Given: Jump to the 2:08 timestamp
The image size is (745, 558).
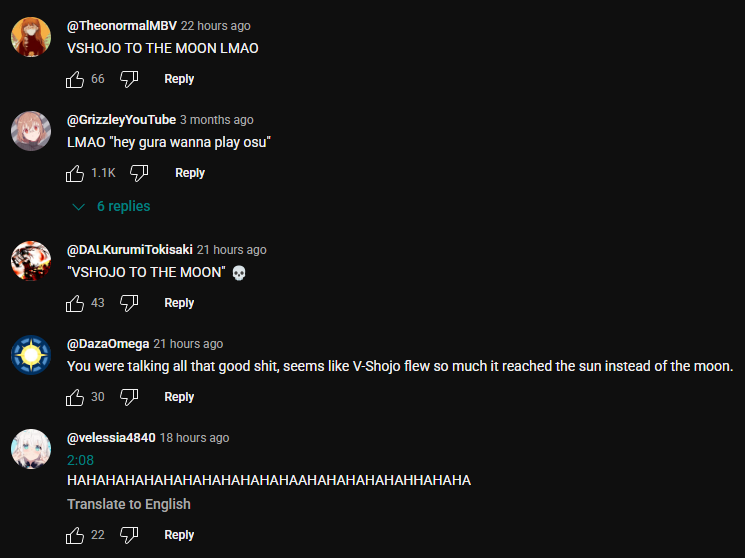Looking at the screenshot, I should pyautogui.click(x=80, y=460).
